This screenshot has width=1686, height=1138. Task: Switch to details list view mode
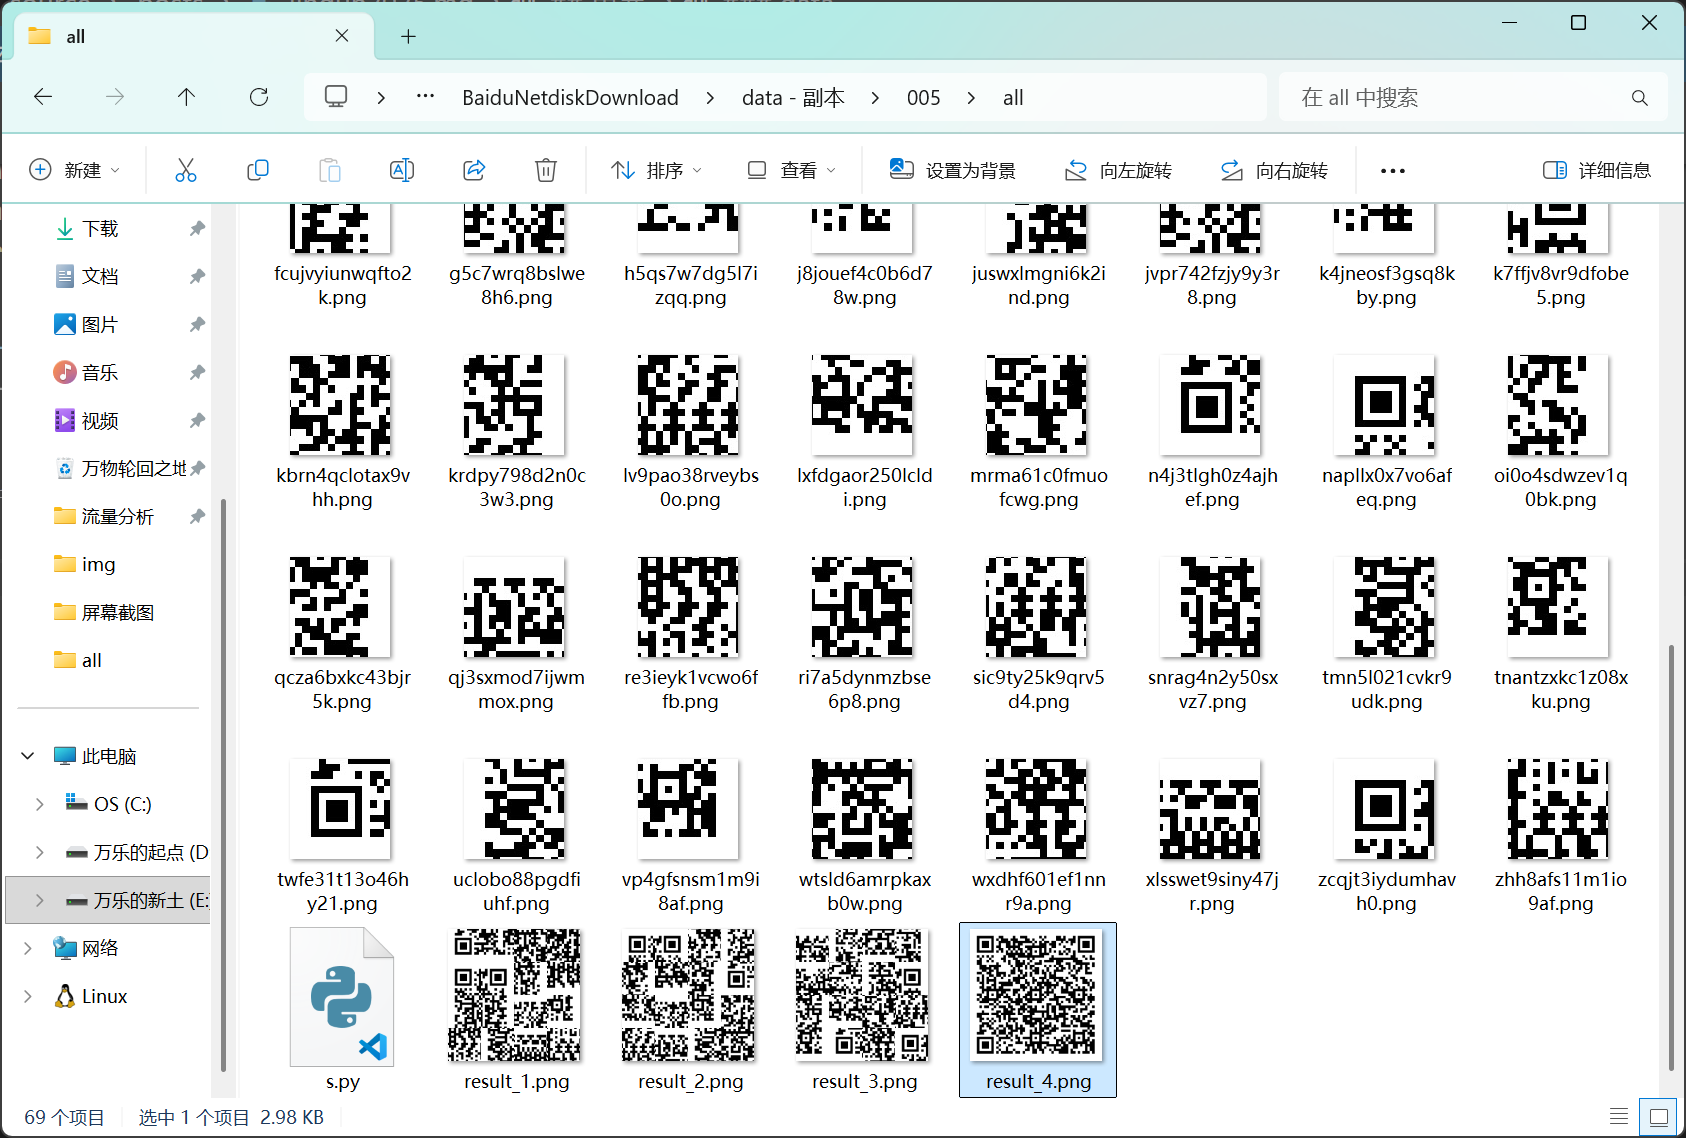tap(1619, 1117)
